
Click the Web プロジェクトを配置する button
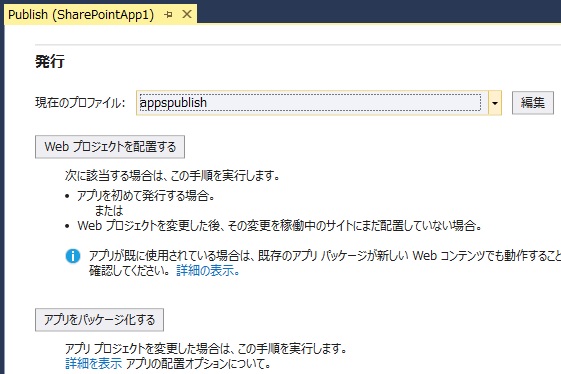pos(110,147)
